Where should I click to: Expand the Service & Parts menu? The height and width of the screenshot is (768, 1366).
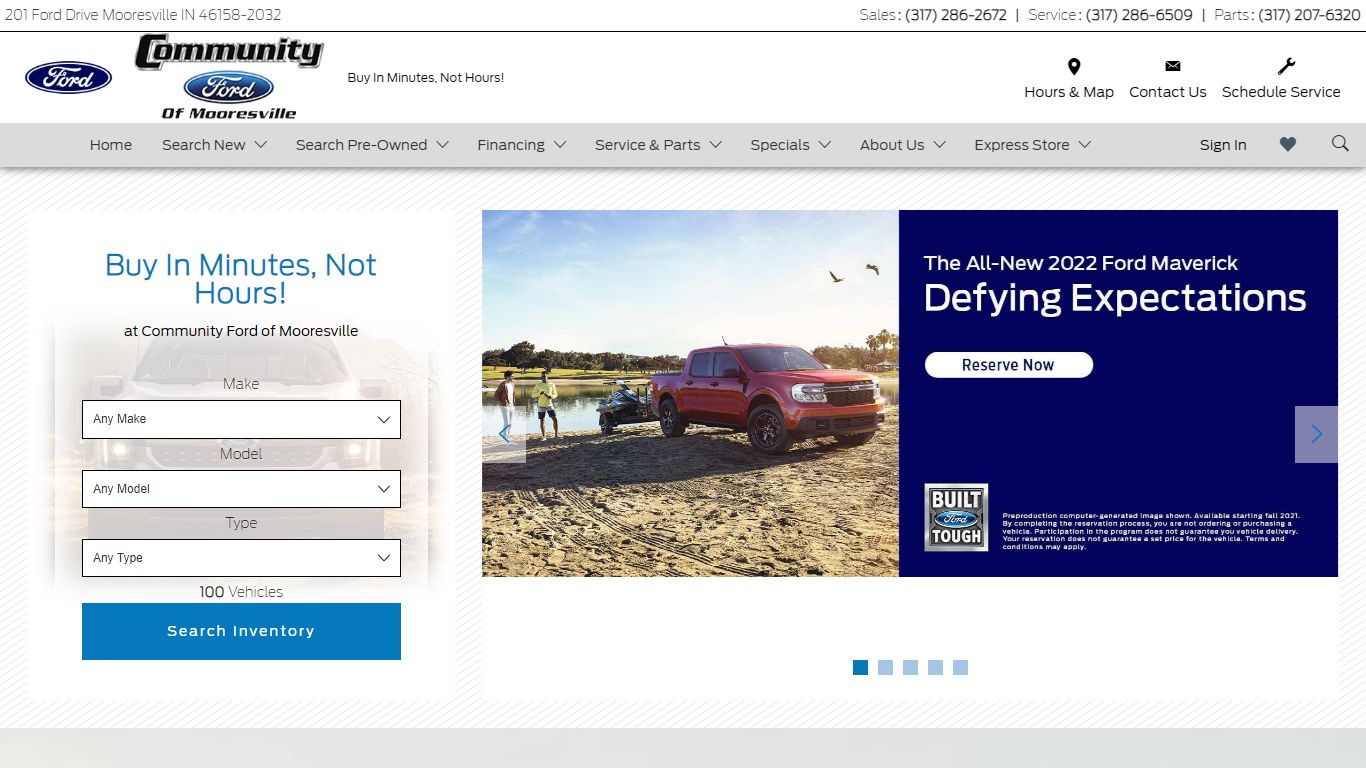[658, 145]
